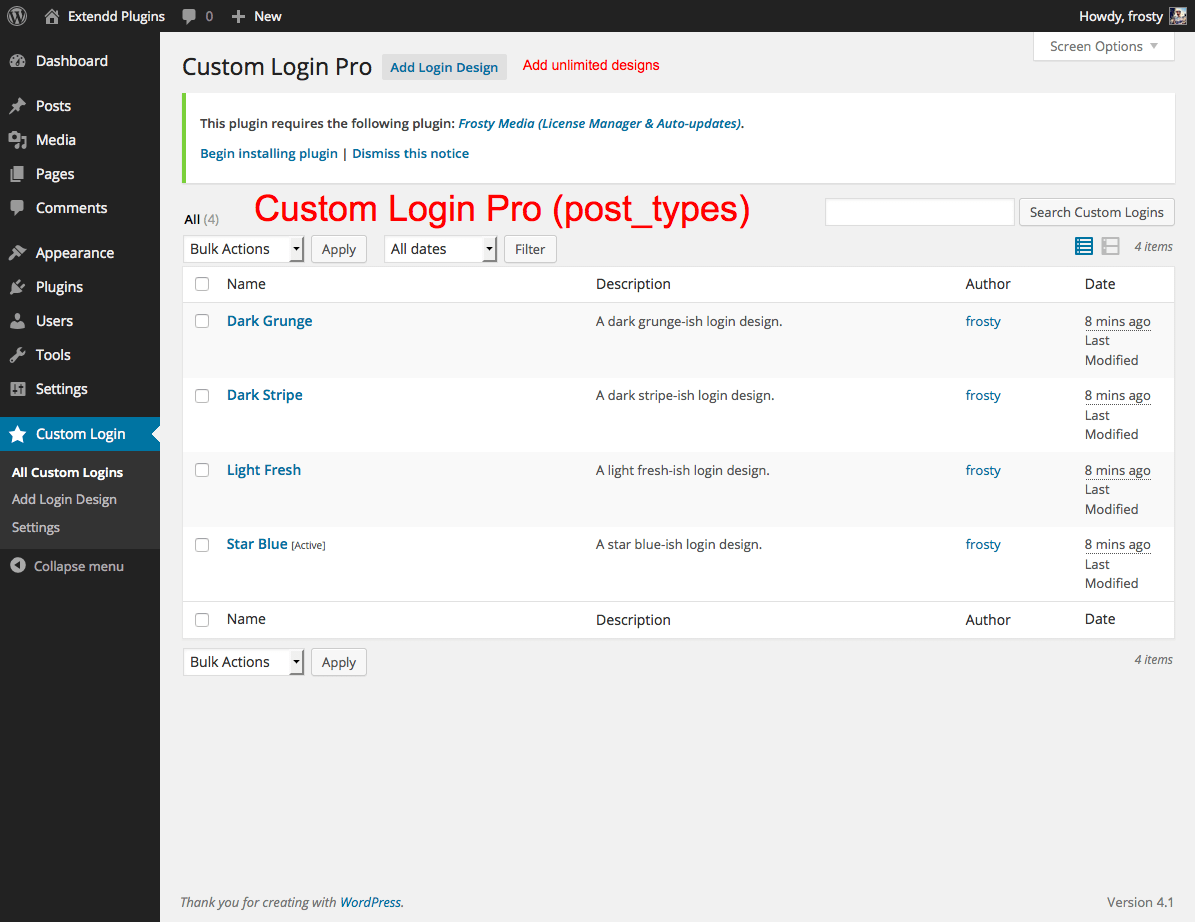This screenshot has width=1195, height=922.
Task: Click the Settings sliders icon in sidebar
Action: (18, 389)
